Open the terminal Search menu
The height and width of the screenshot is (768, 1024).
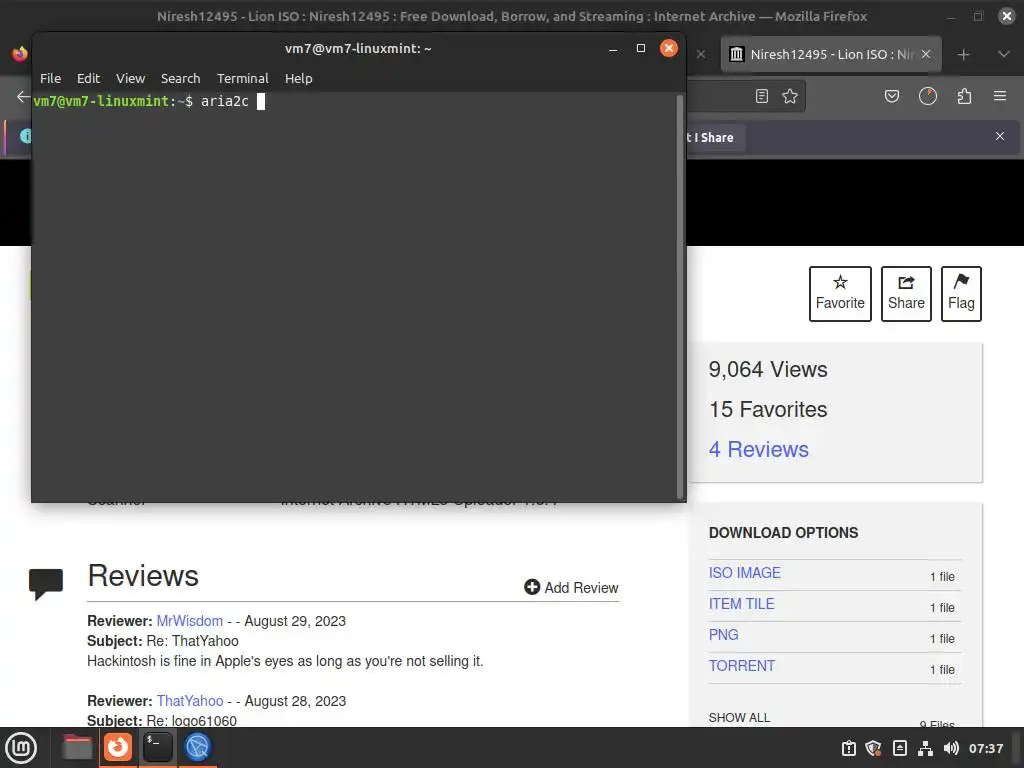(180, 78)
